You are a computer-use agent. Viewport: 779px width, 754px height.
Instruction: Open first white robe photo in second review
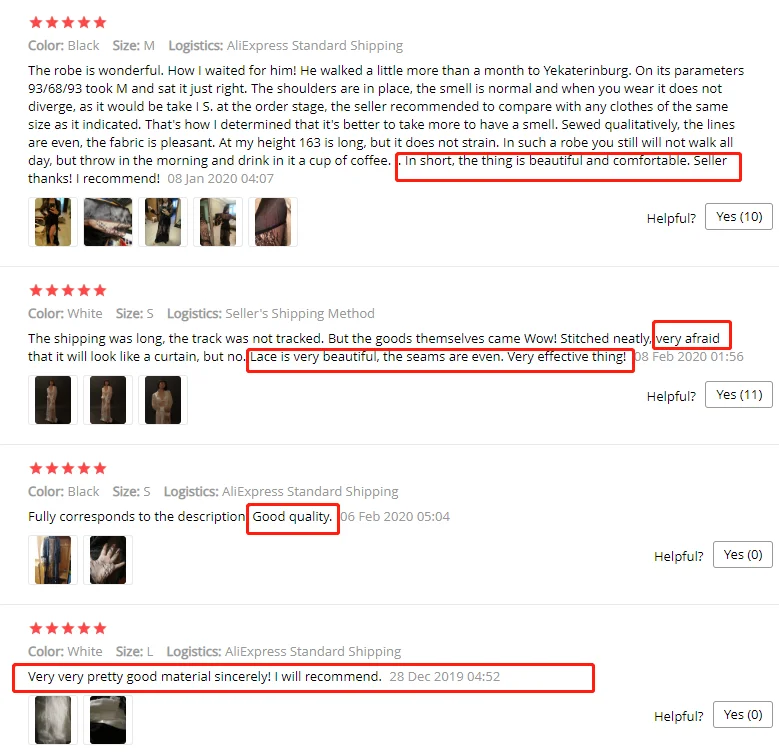tap(53, 400)
